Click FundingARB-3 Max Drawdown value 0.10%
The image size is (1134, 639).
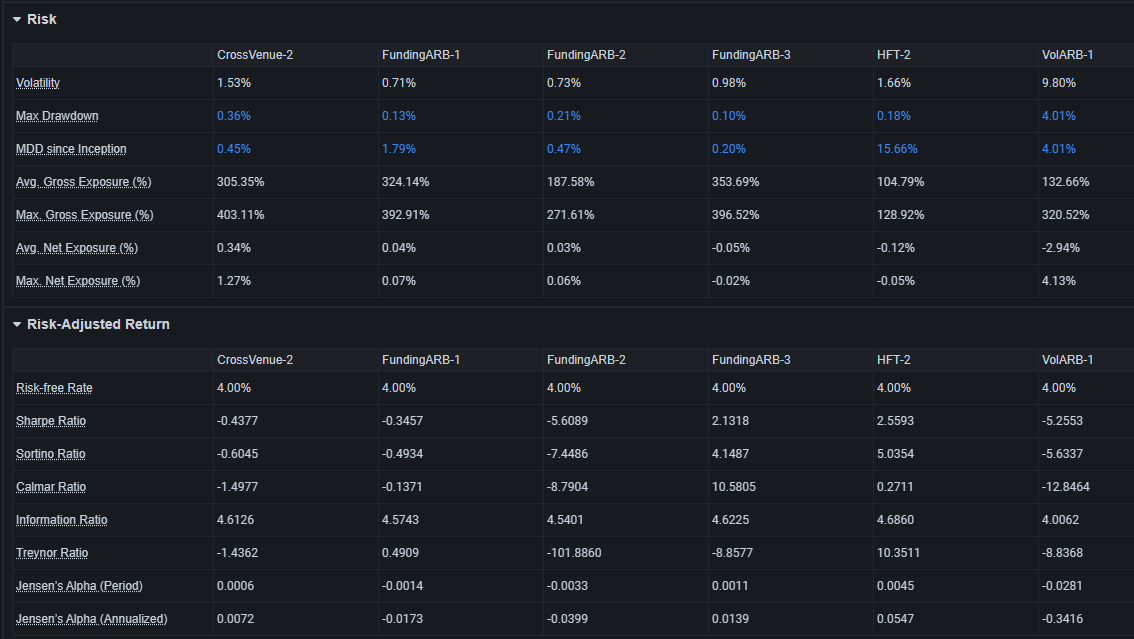click(x=728, y=116)
